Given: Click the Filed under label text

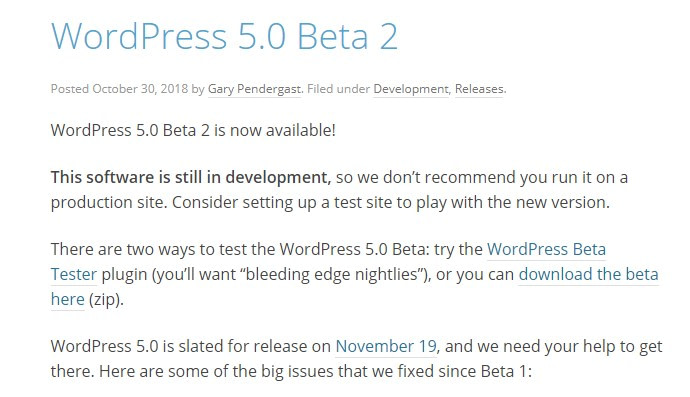Looking at the screenshot, I should pyautogui.click(x=338, y=89).
